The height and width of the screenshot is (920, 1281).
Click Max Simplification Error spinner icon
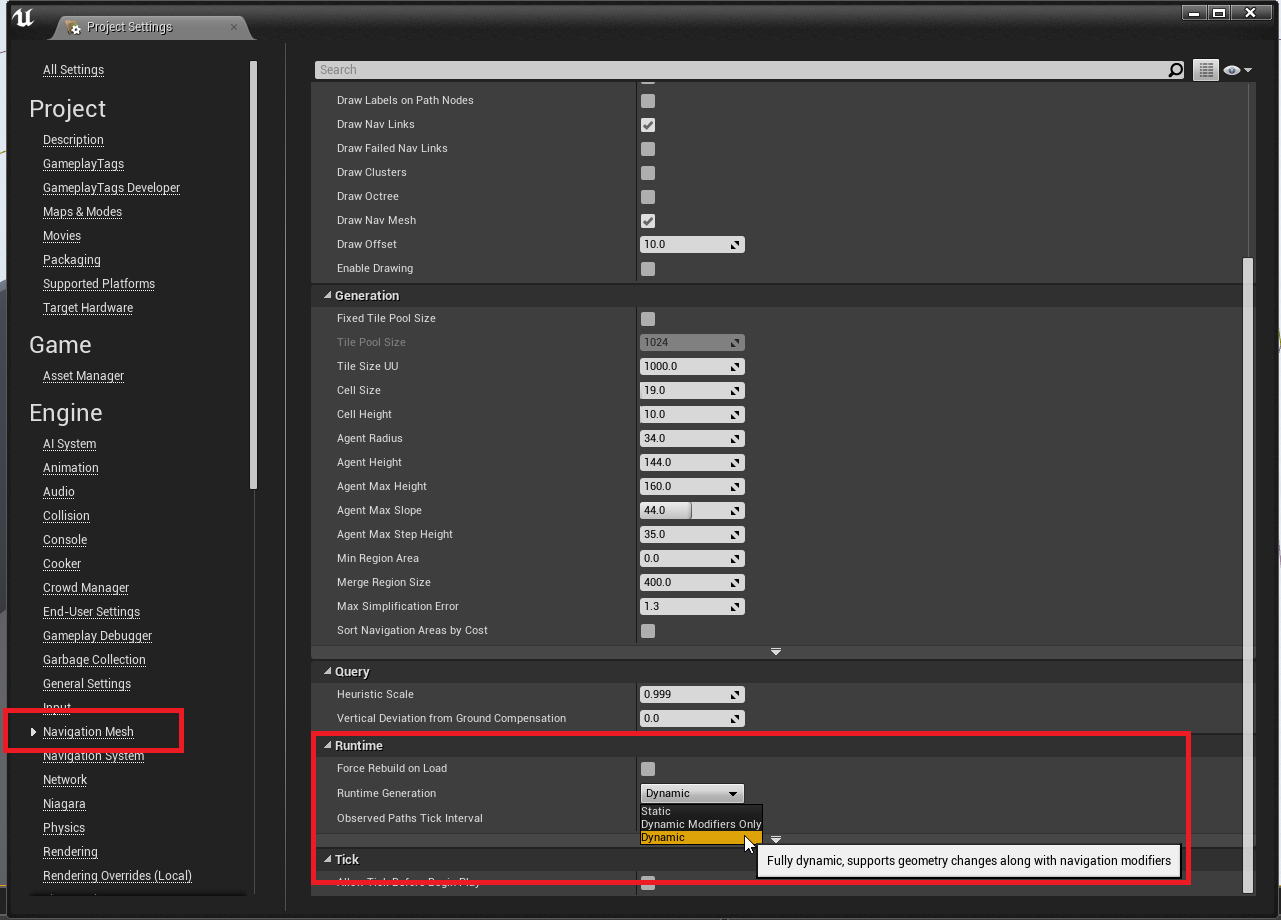click(735, 607)
